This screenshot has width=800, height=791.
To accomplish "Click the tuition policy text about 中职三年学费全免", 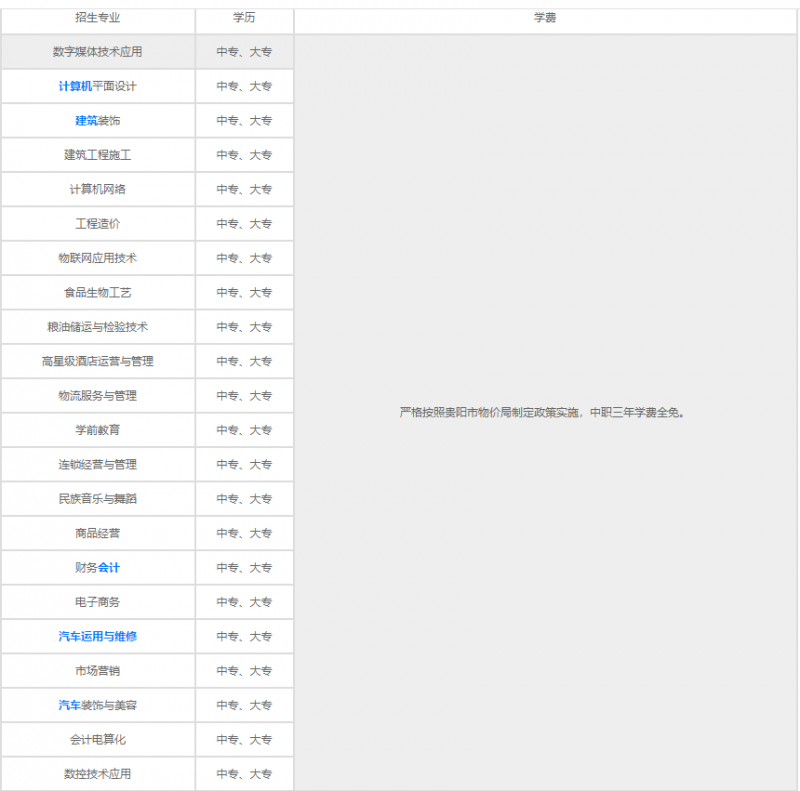I will click(x=543, y=412).
